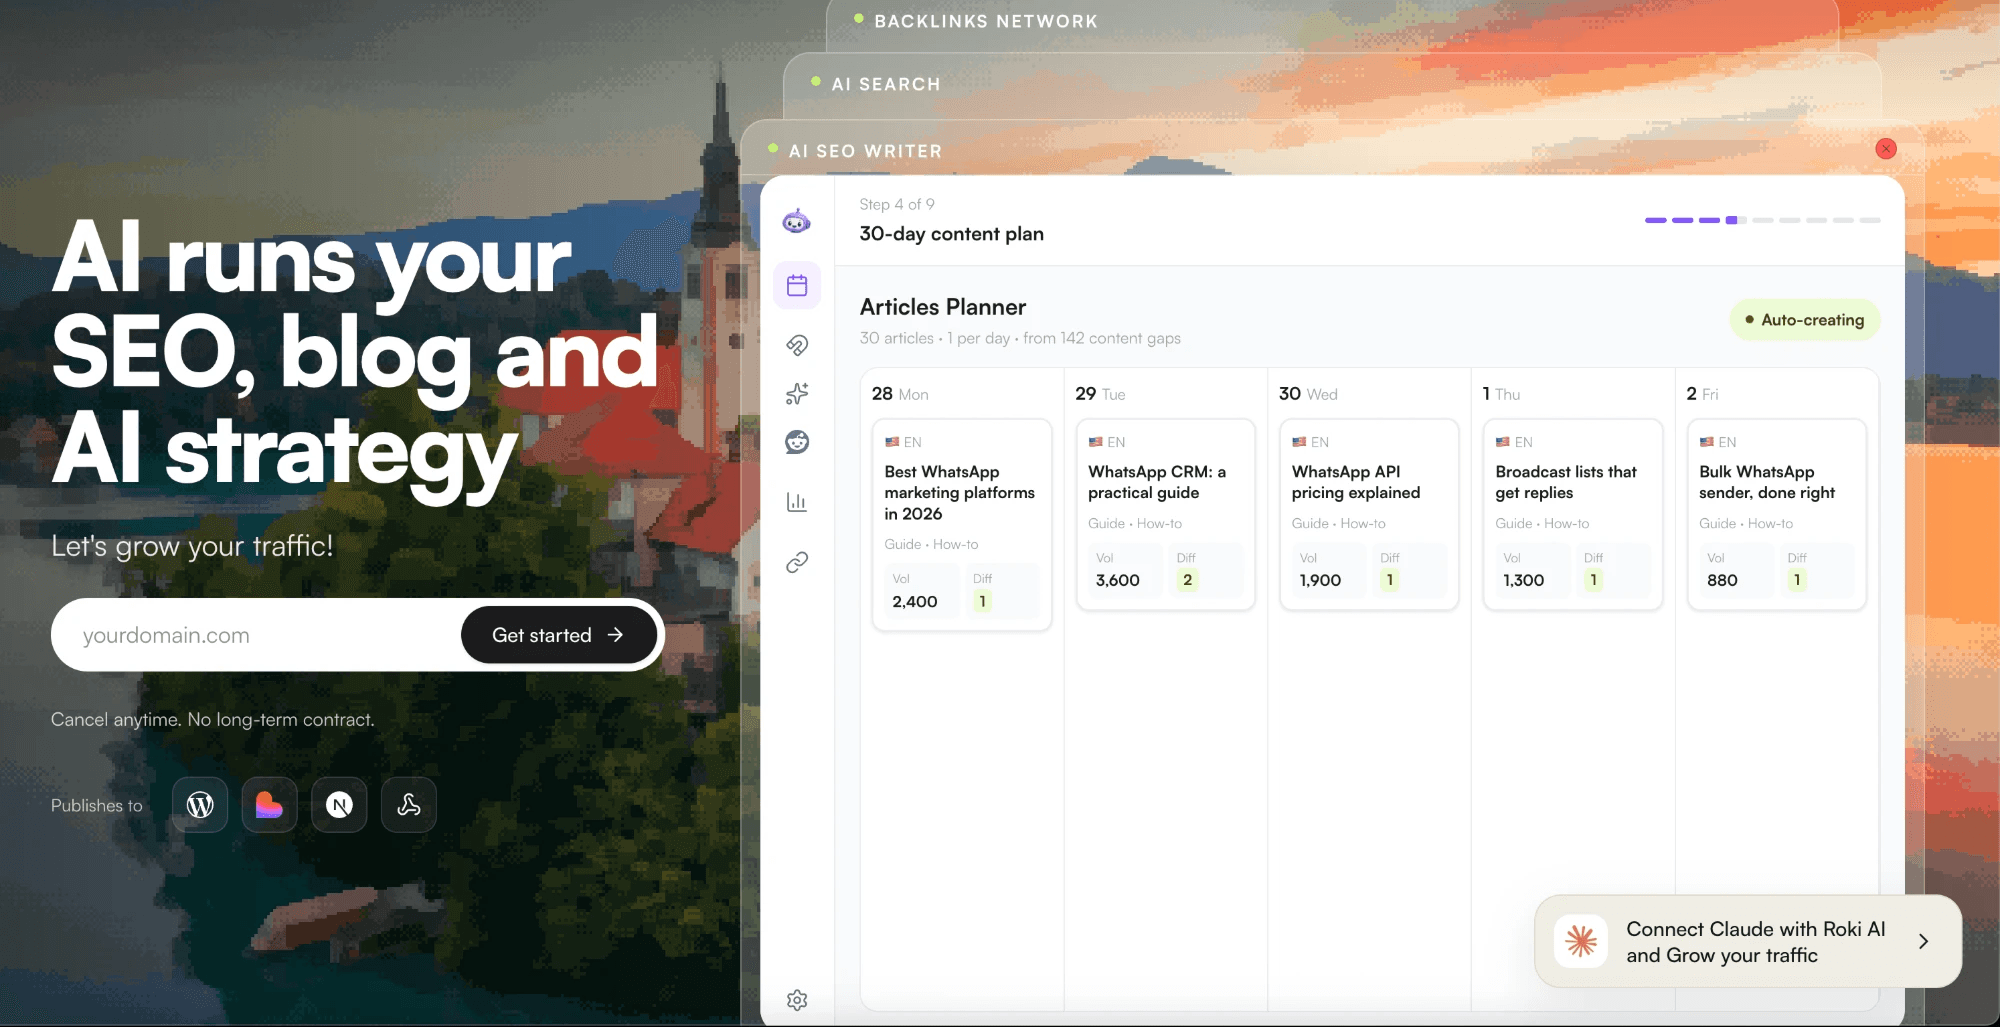2000x1027 pixels.
Task: Expand the Connect Claude banner chevron arrow
Action: pyautogui.click(x=1923, y=941)
